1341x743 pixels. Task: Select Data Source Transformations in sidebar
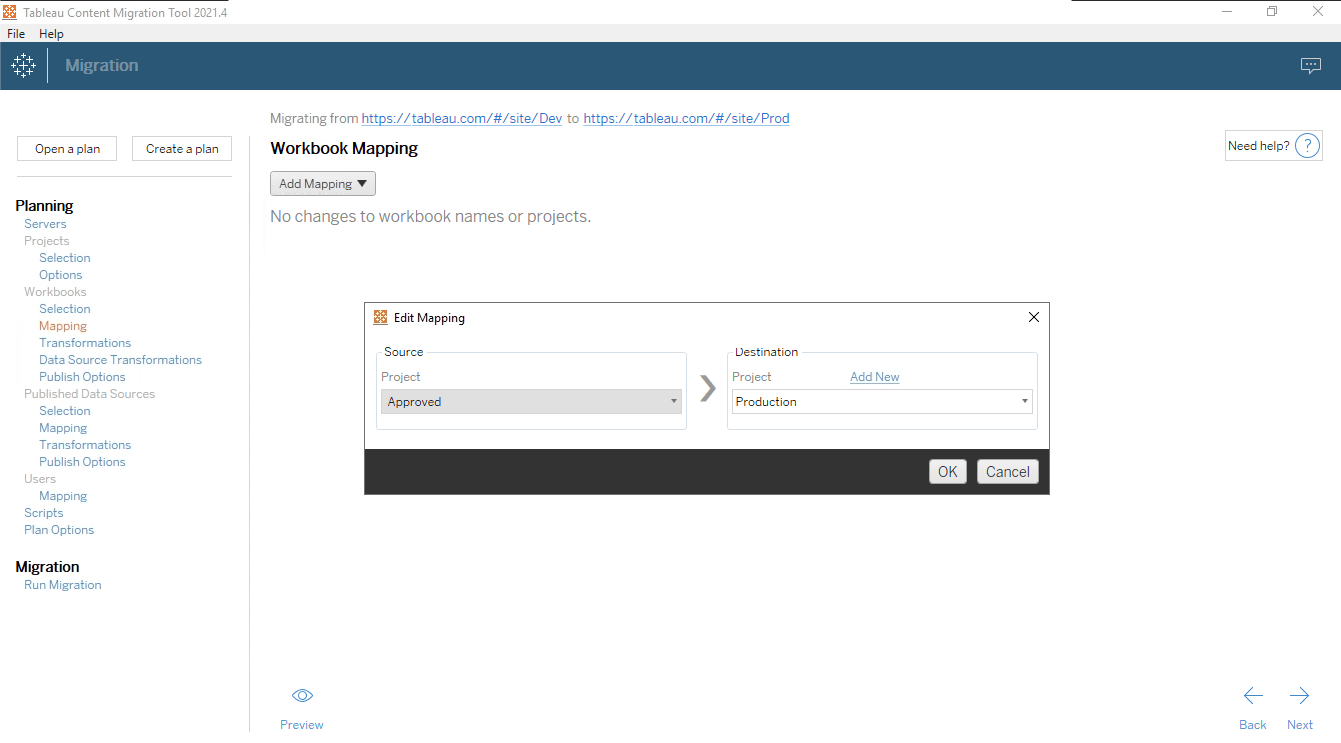pos(120,360)
